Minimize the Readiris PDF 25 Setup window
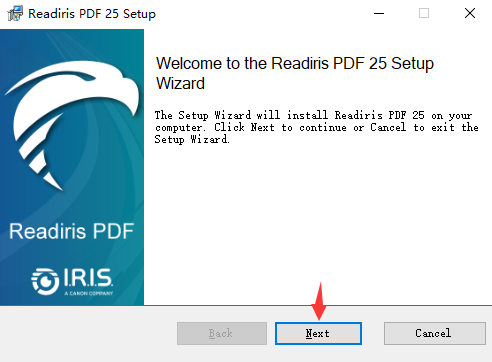The height and width of the screenshot is (362, 492). [379, 13]
